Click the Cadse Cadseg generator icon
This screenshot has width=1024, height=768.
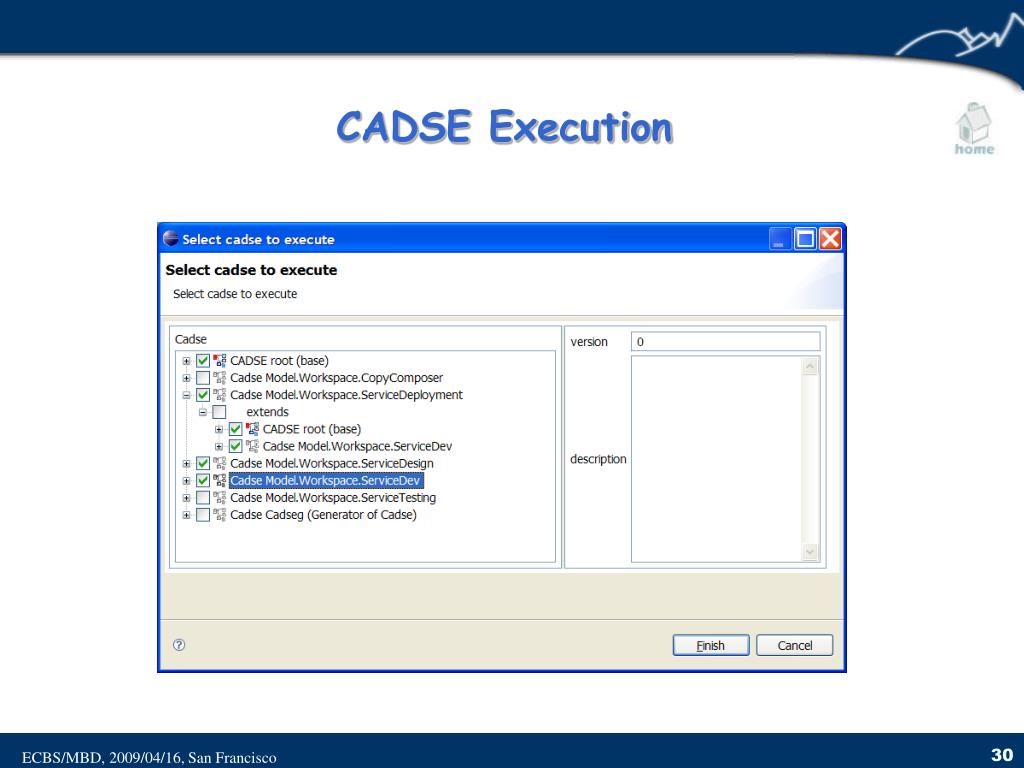(219, 515)
